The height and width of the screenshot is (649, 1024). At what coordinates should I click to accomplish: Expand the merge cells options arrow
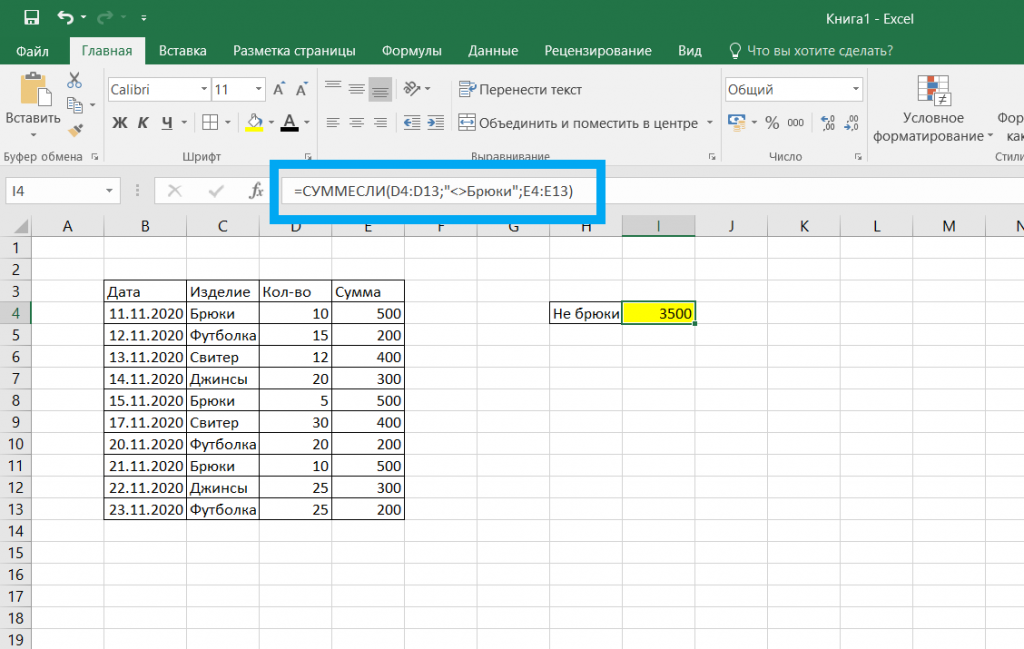click(x=710, y=123)
